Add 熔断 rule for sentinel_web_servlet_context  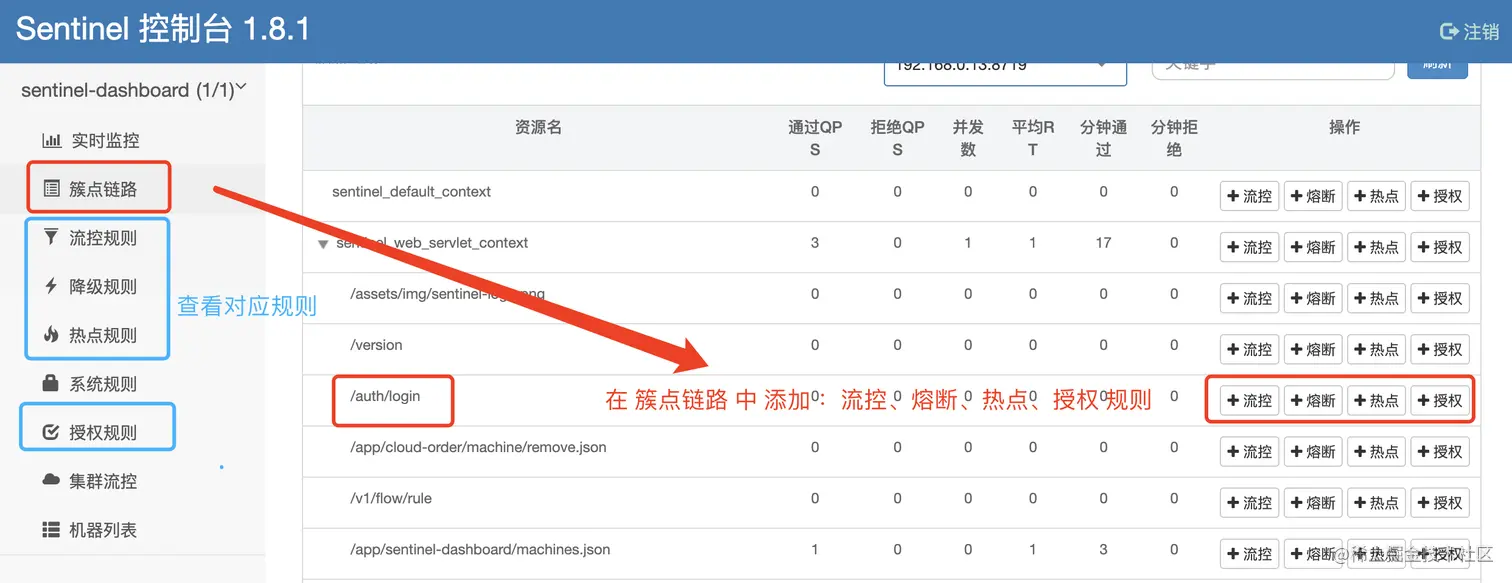(1314, 247)
